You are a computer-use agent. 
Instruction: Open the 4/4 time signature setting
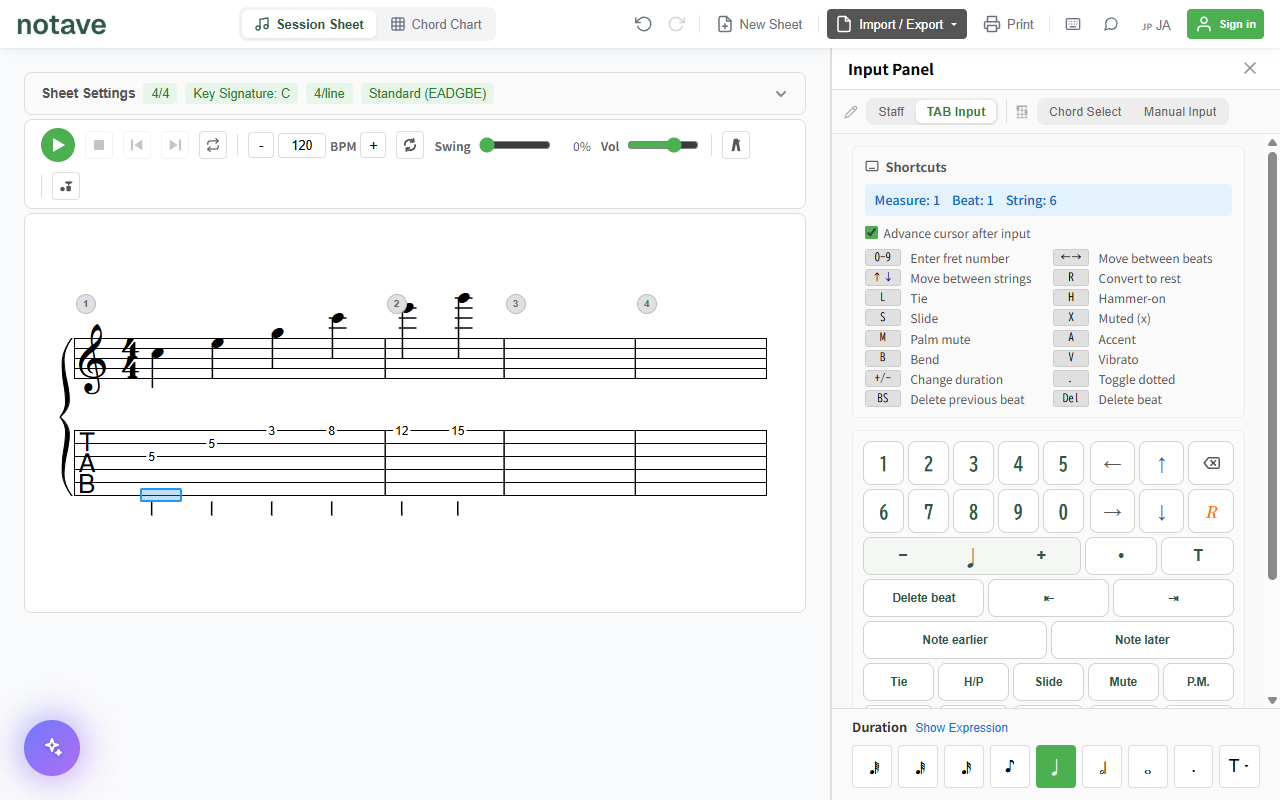(160, 93)
